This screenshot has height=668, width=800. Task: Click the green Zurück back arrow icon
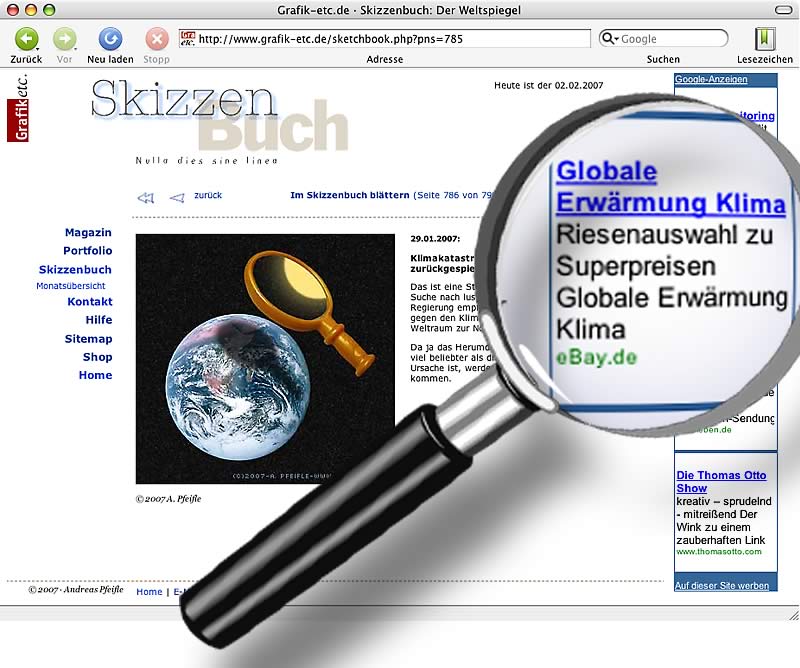tap(26, 39)
